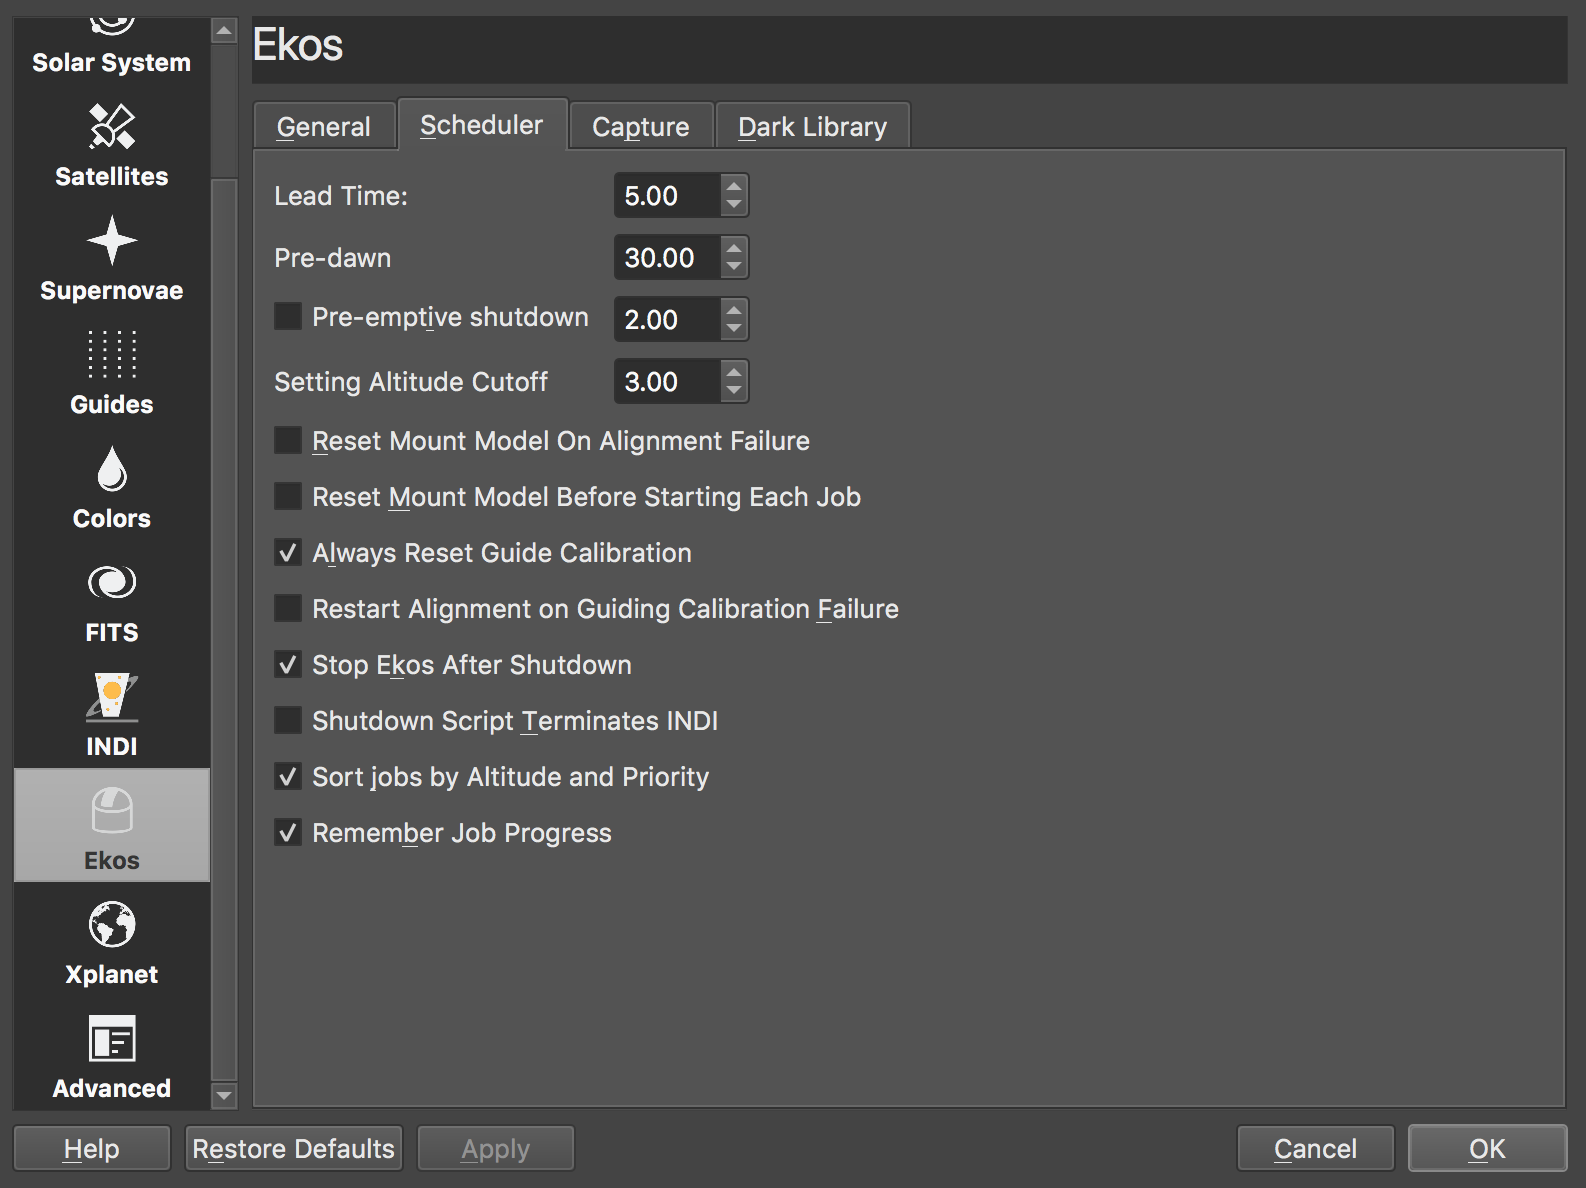Switch to the General tab

pos(324,127)
